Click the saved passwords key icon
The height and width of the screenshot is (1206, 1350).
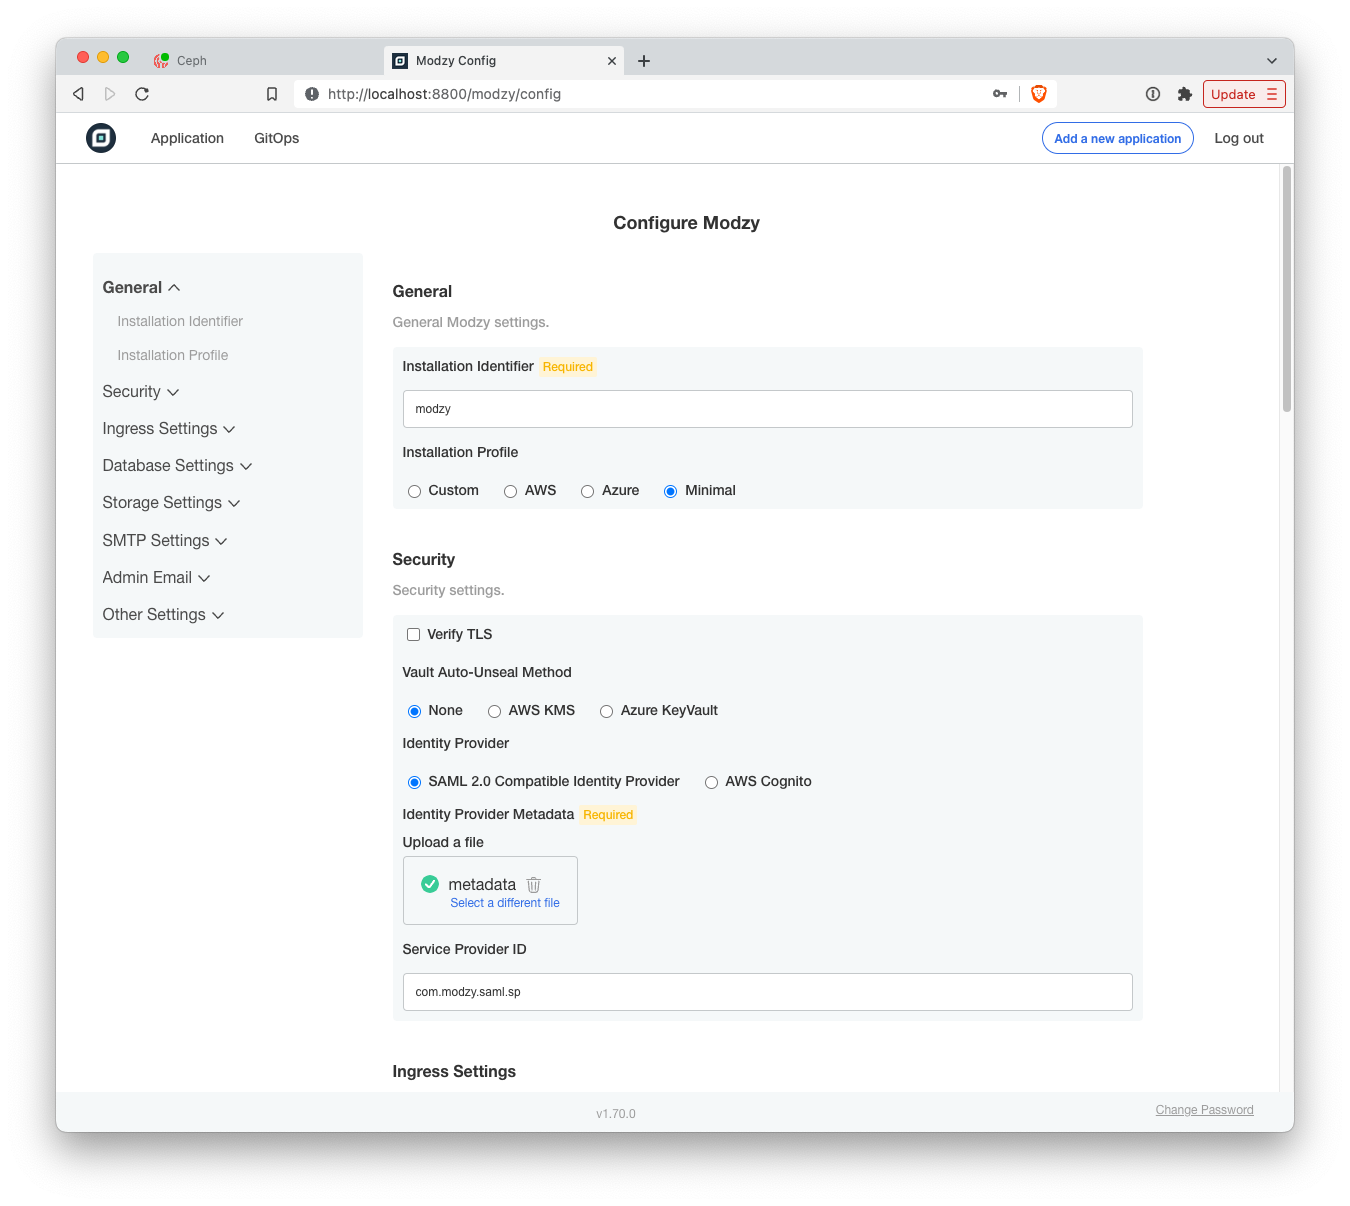tap(1000, 94)
